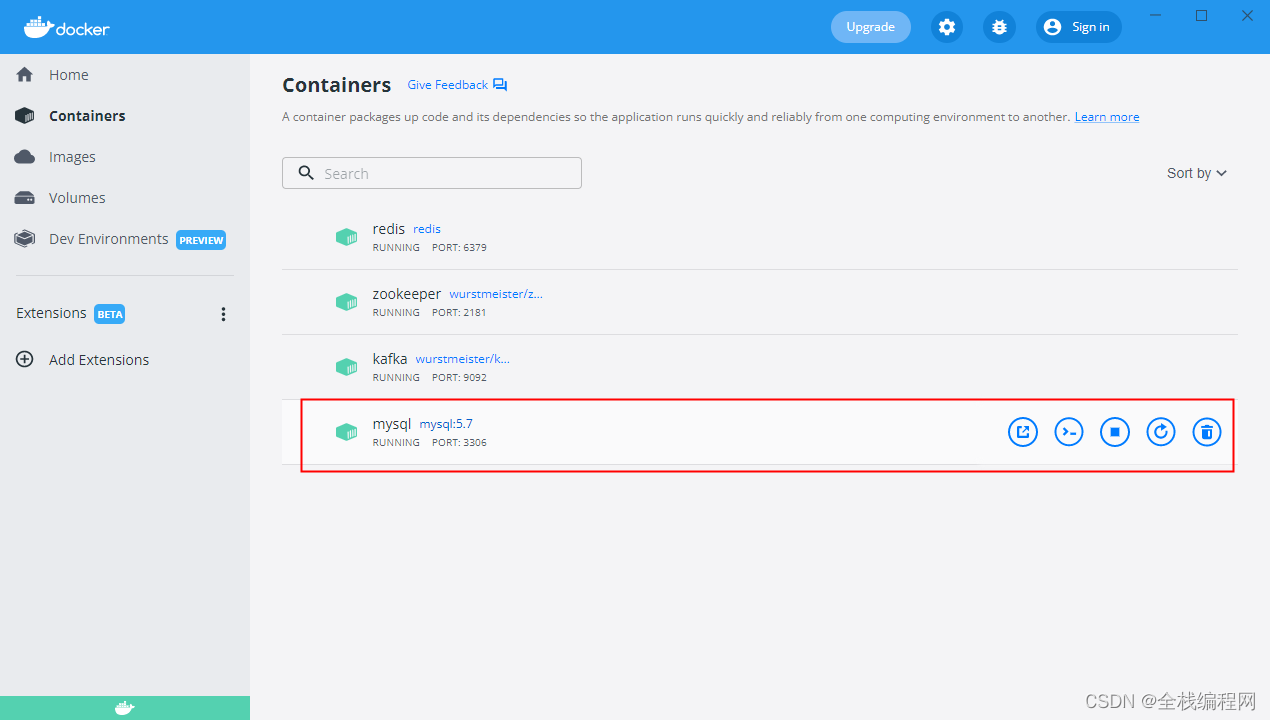The height and width of the screenshot is (720, 1270).
Task: Open Docker settings gear icon
Action: (947, 27)
